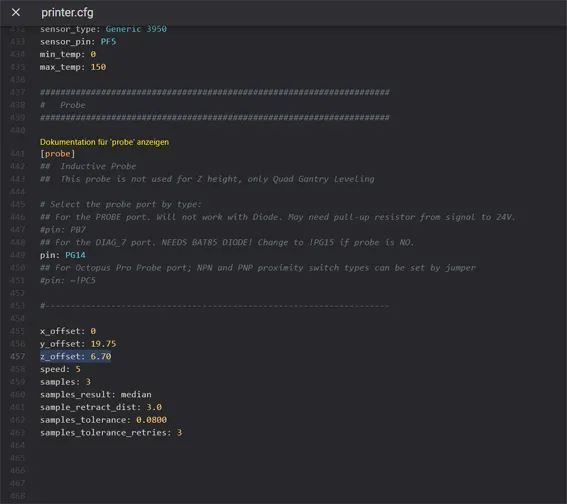Click the pin: PG14 line
The width and height of the screenshot is (567, 504).
(x=63, y=255)
